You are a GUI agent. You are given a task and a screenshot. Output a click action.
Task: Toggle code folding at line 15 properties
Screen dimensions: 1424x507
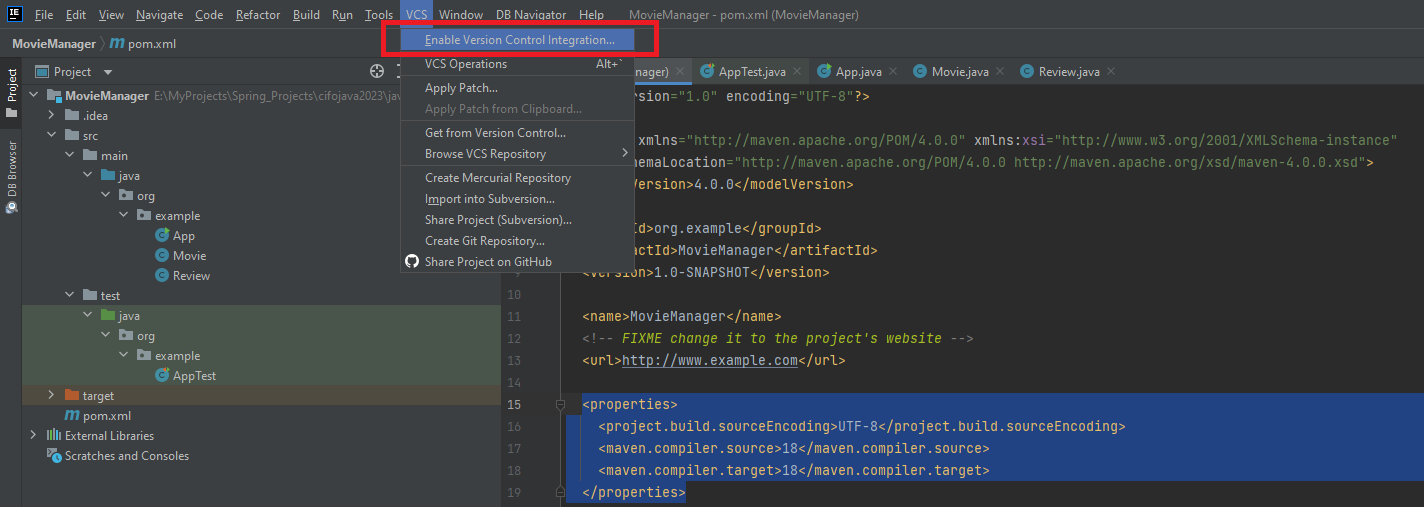[560, 405]
